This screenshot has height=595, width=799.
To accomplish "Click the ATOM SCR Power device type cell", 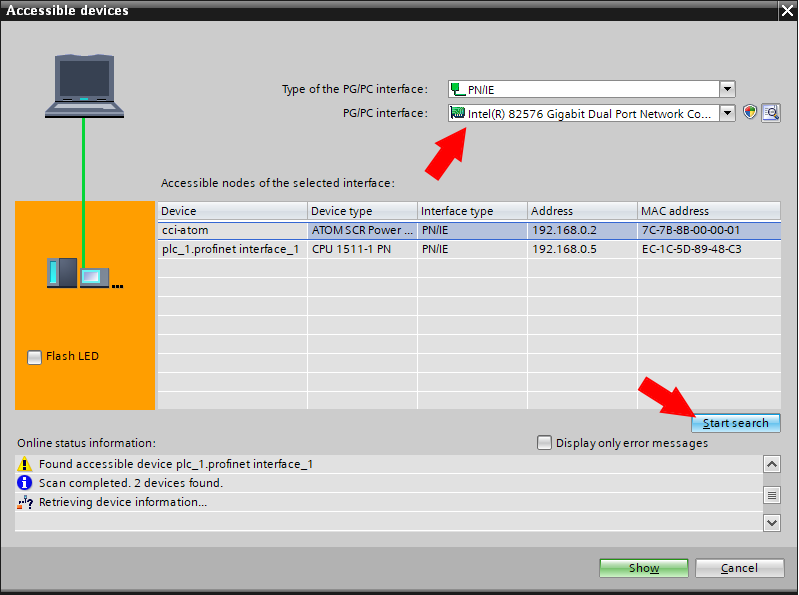I will point(362,230).
